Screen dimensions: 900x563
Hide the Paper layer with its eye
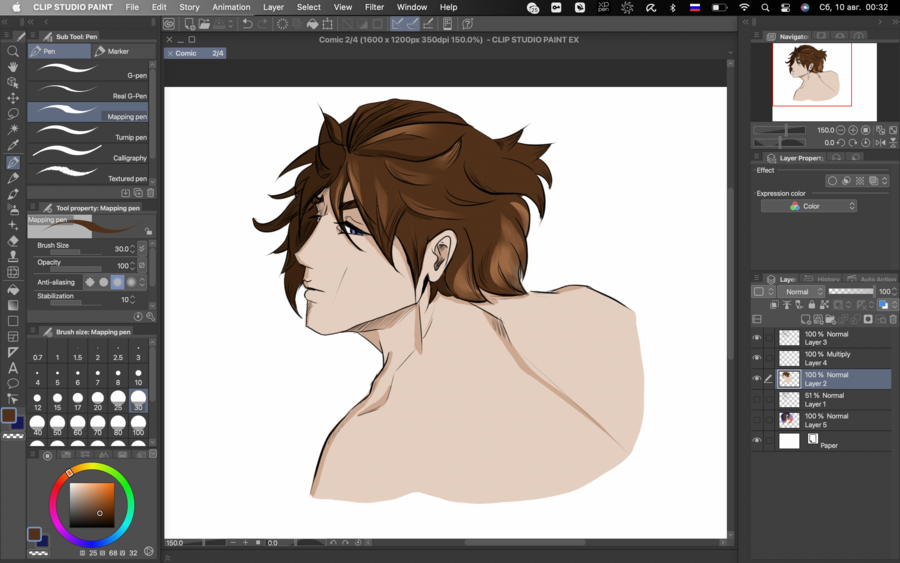click(757, 441)
